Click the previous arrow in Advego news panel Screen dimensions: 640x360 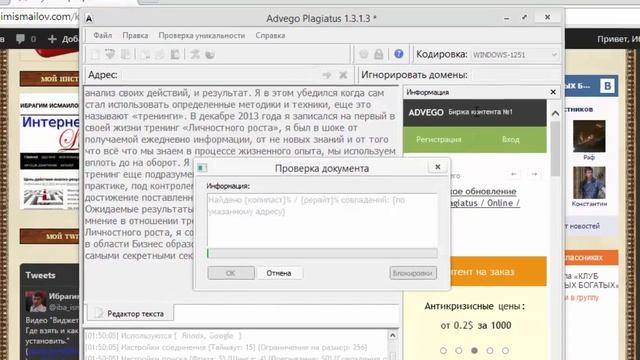pos(514,174)
